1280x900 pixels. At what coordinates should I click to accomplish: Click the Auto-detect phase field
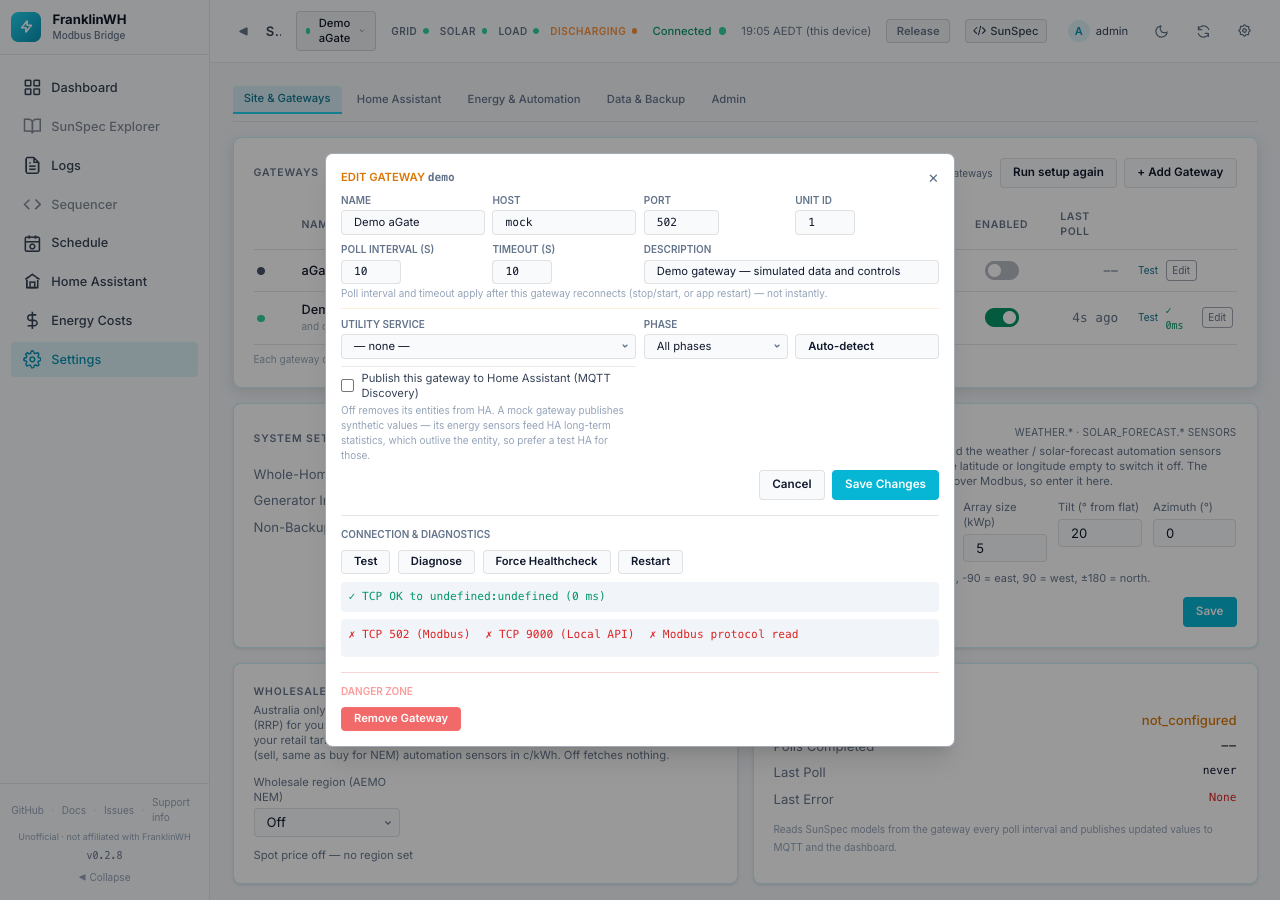click(x=867, y=346)
